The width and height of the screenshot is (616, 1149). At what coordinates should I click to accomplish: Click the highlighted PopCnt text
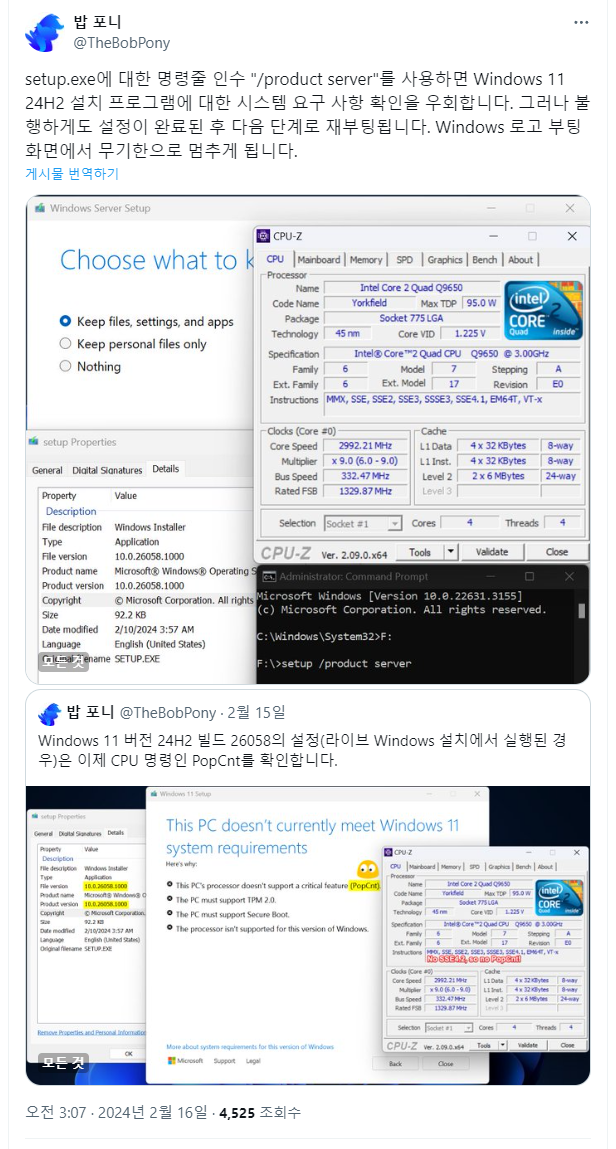pos(365,886)
